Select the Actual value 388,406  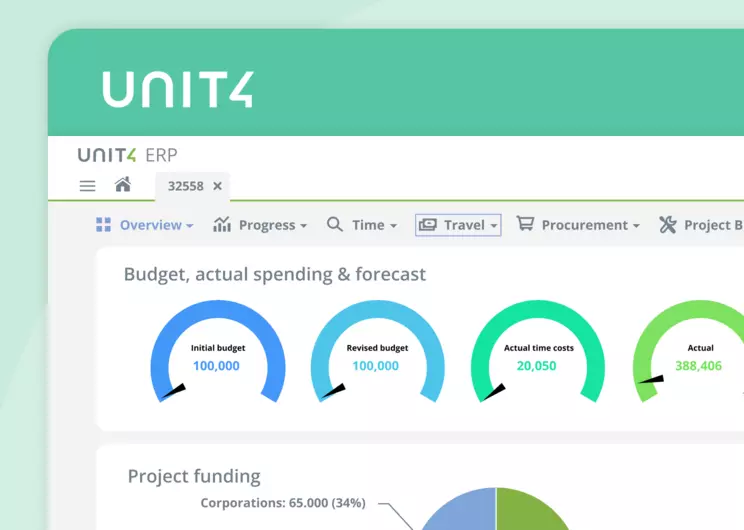(698, 366)
